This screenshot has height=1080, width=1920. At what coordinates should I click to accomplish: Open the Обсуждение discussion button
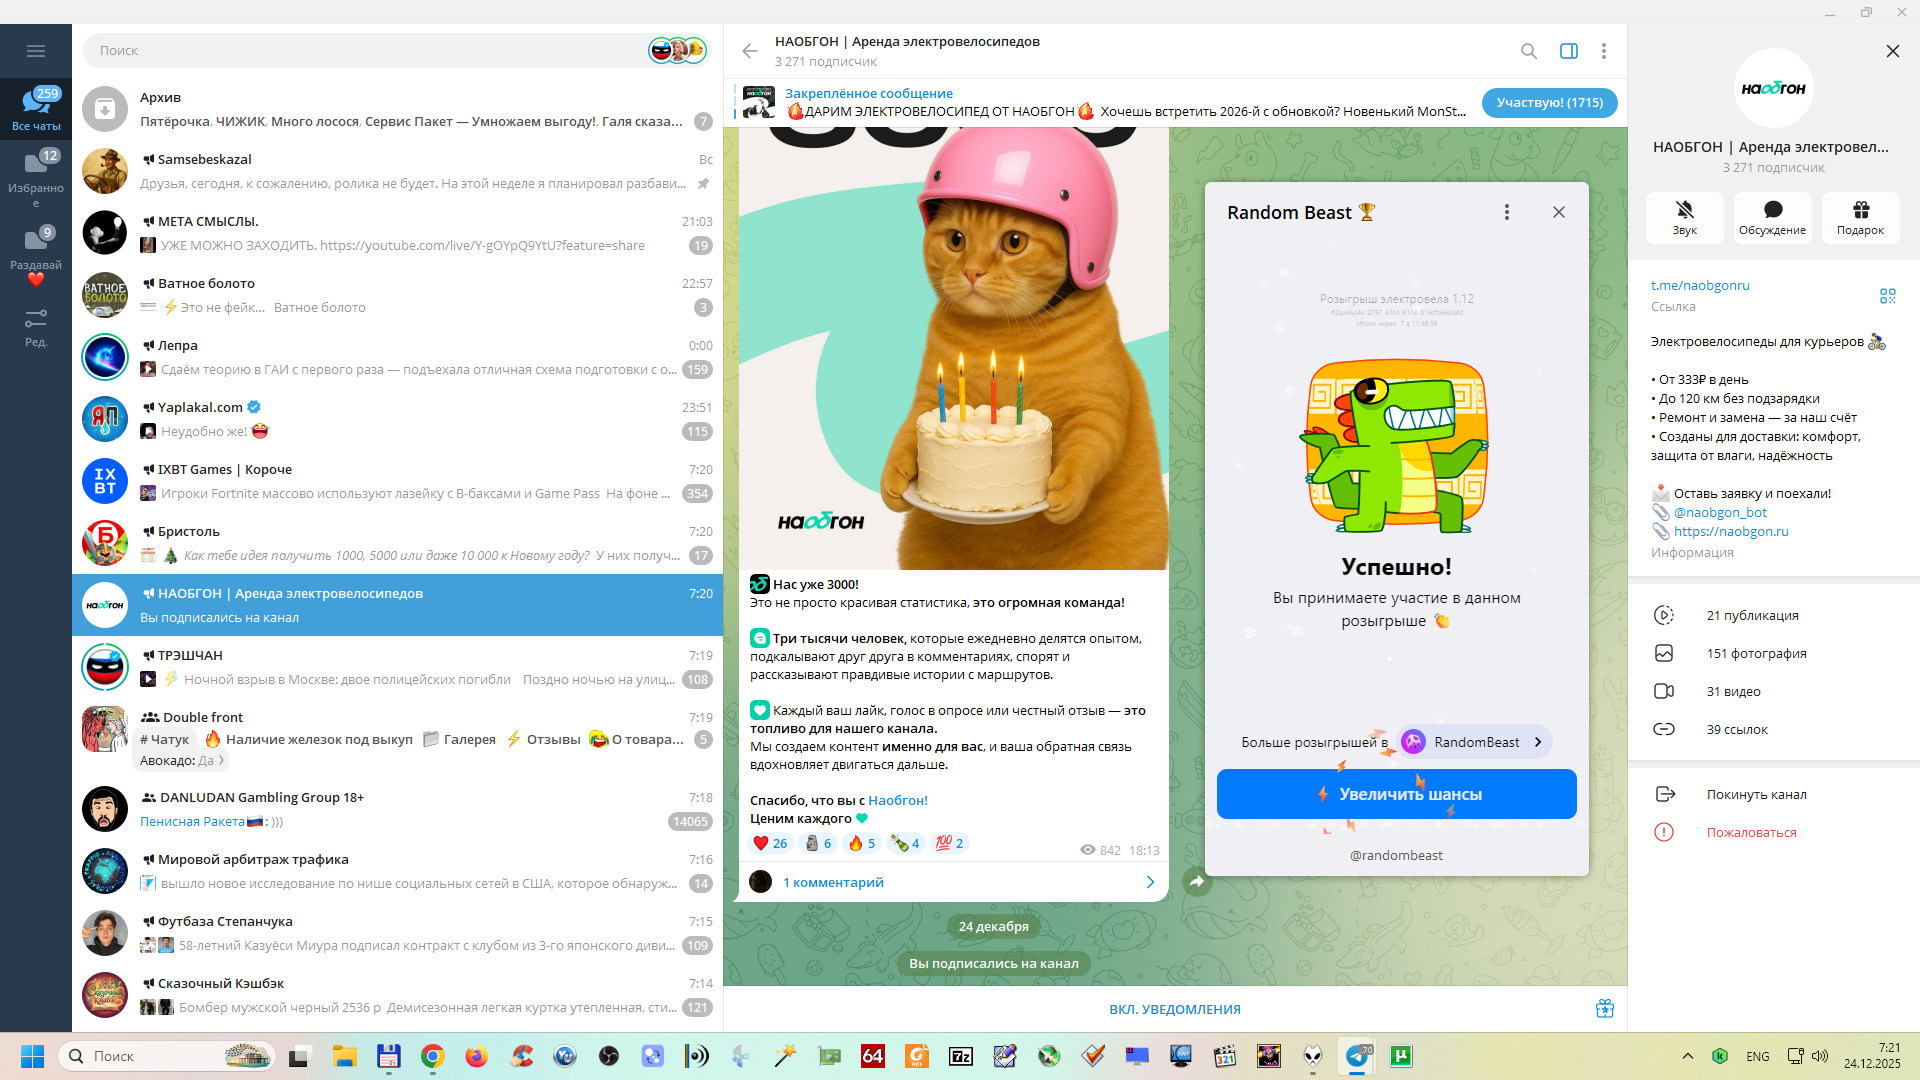[1772, 216]
